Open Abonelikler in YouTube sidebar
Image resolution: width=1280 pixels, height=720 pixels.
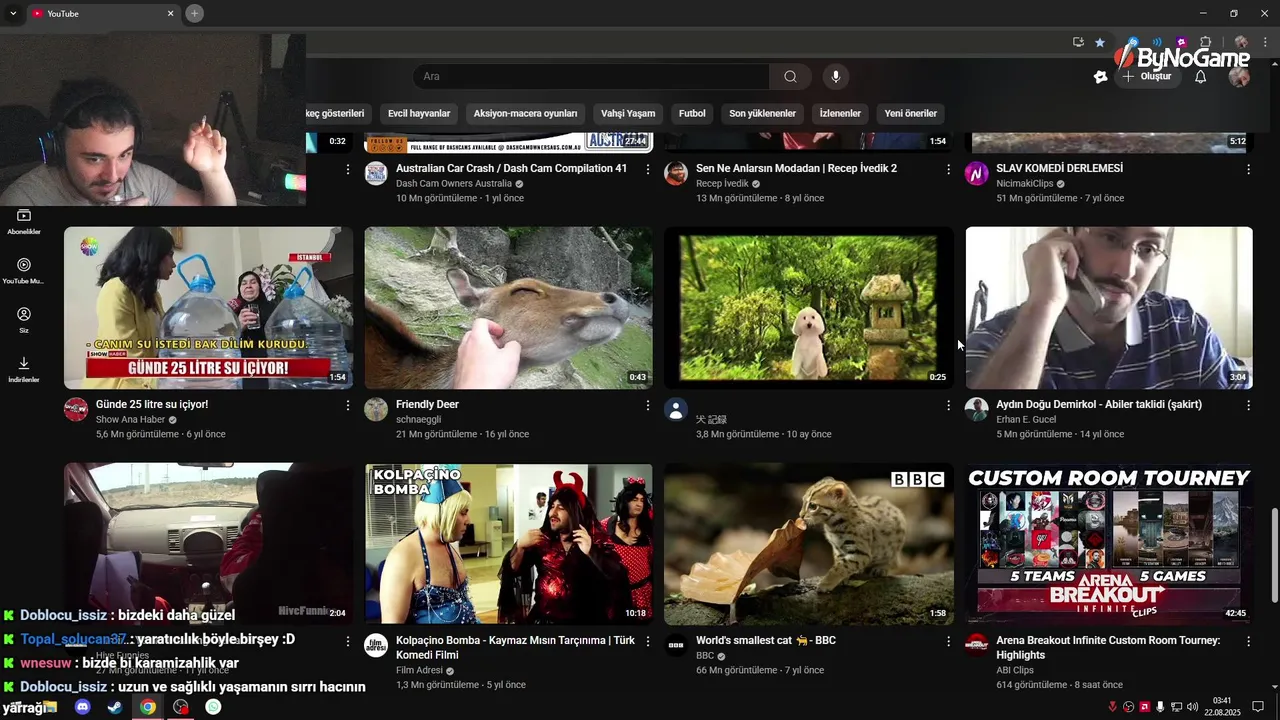coord(24,222)
